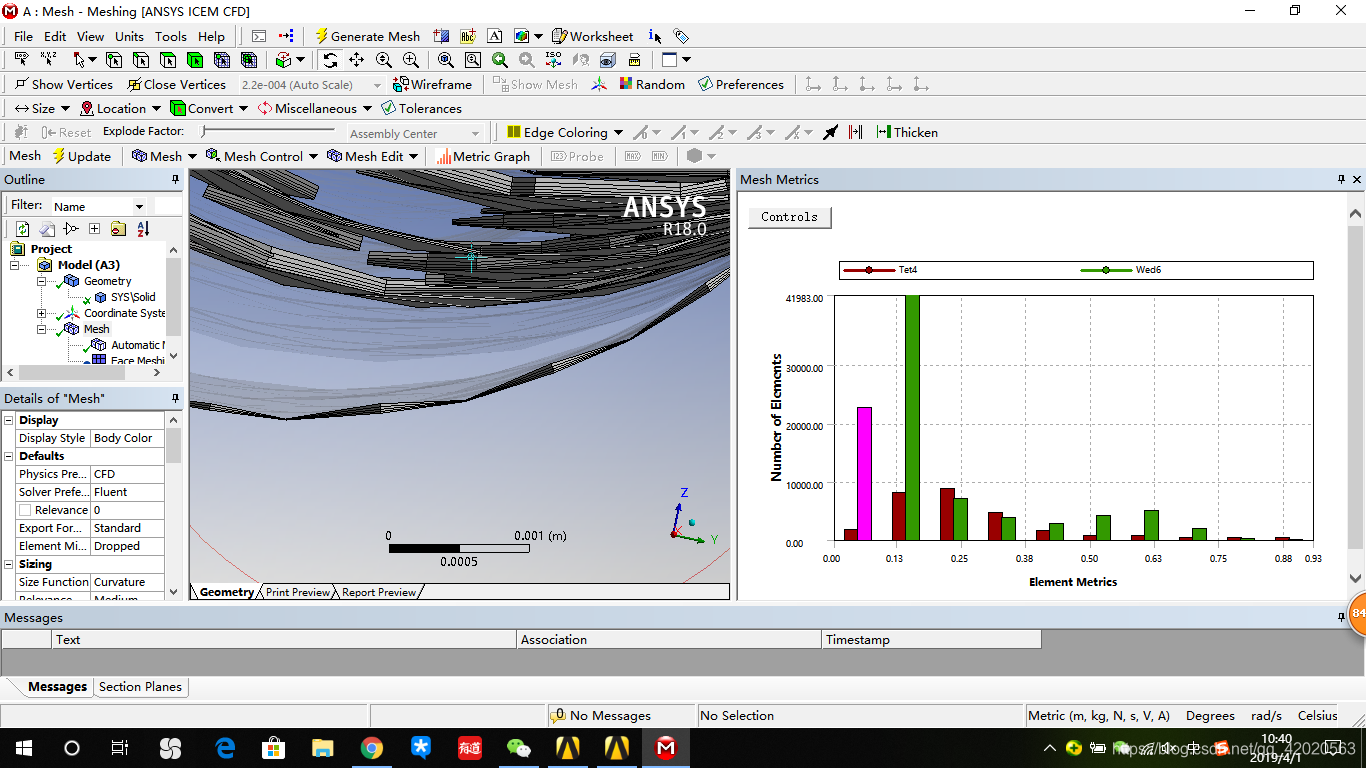The image size is (1366, 768).
Task: Expand the Coordinate Systems tree node
Action: 42,313
